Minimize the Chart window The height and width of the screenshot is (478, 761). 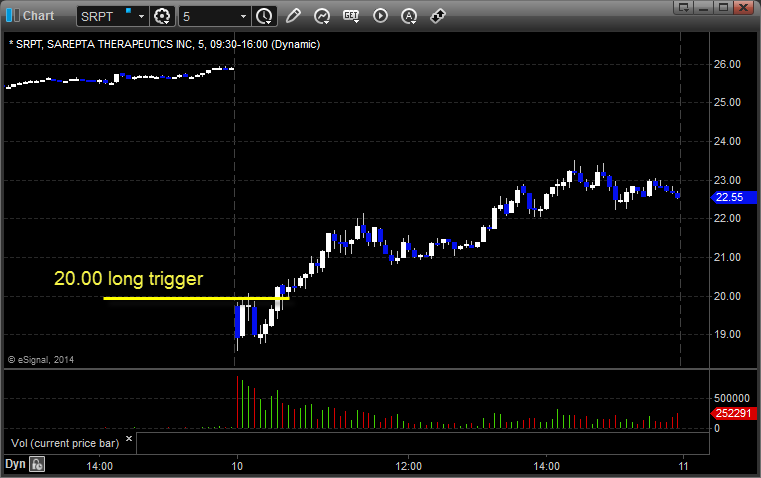pos(704,7)
